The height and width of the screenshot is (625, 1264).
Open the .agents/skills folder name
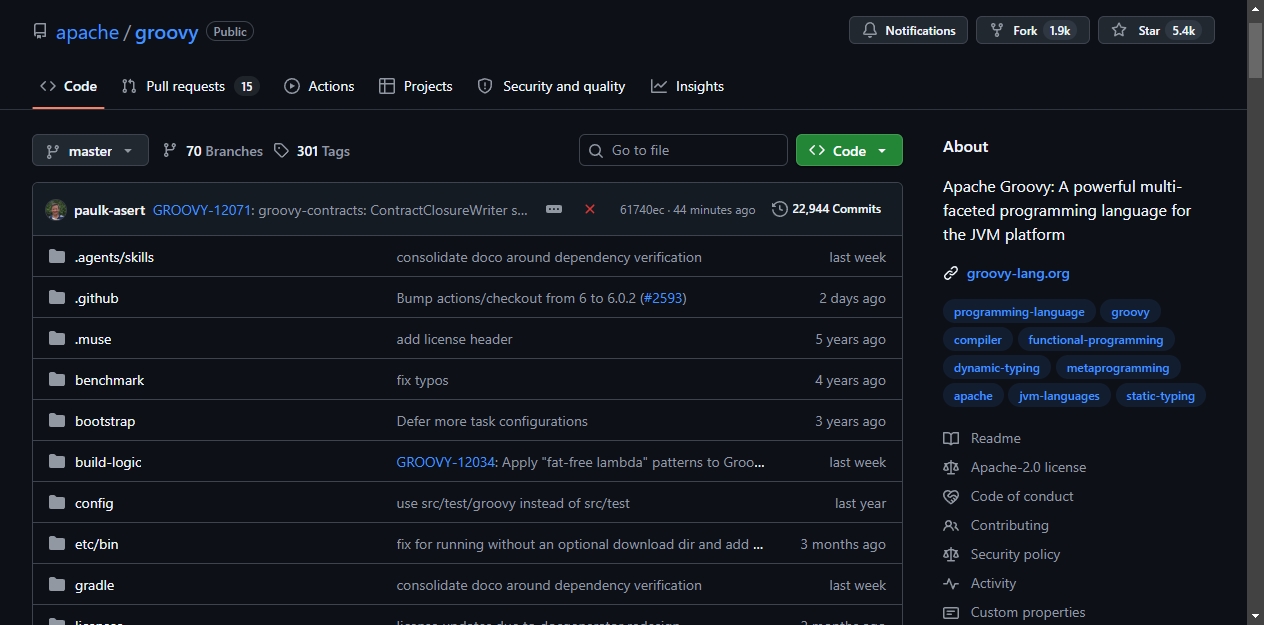click(114, 257)
